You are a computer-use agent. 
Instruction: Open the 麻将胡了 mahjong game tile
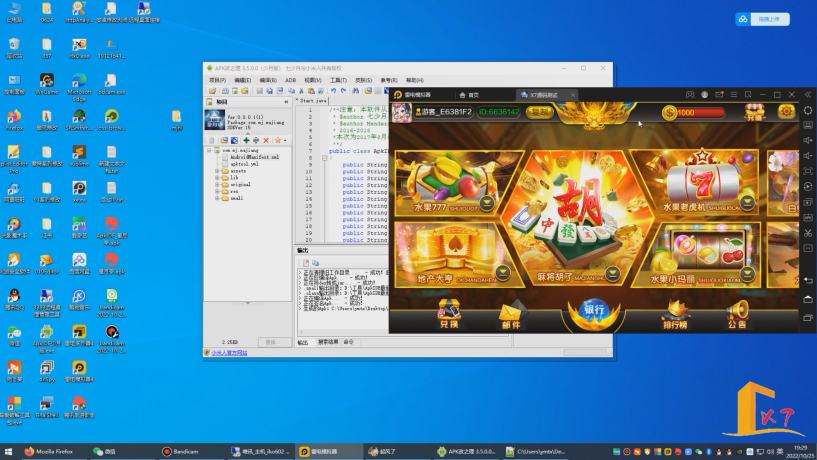click(576, 218)
